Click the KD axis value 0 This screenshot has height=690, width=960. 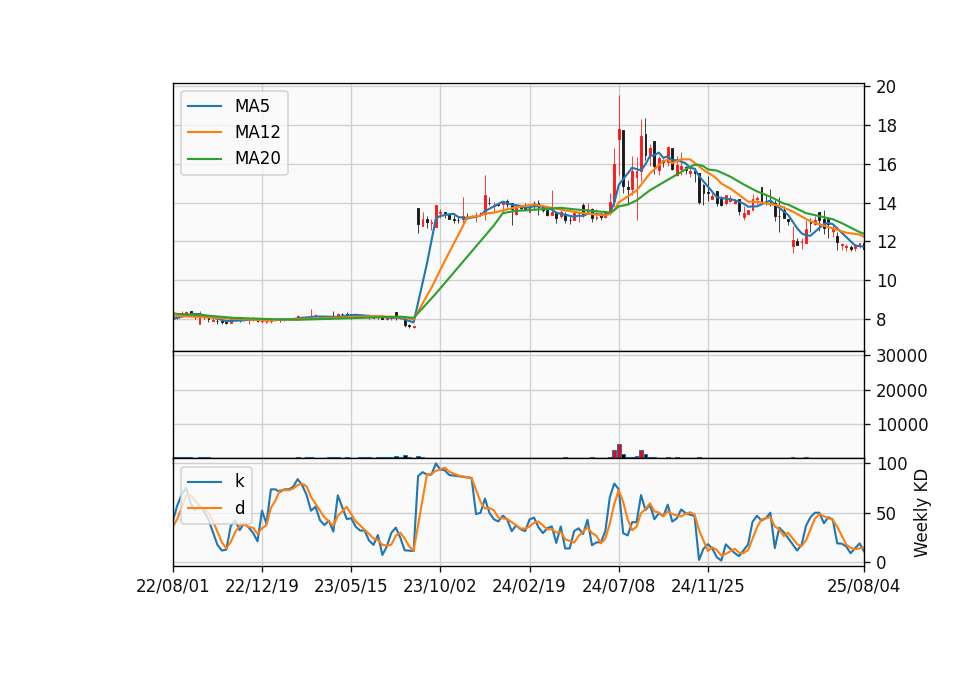click(x=881, y=563)
